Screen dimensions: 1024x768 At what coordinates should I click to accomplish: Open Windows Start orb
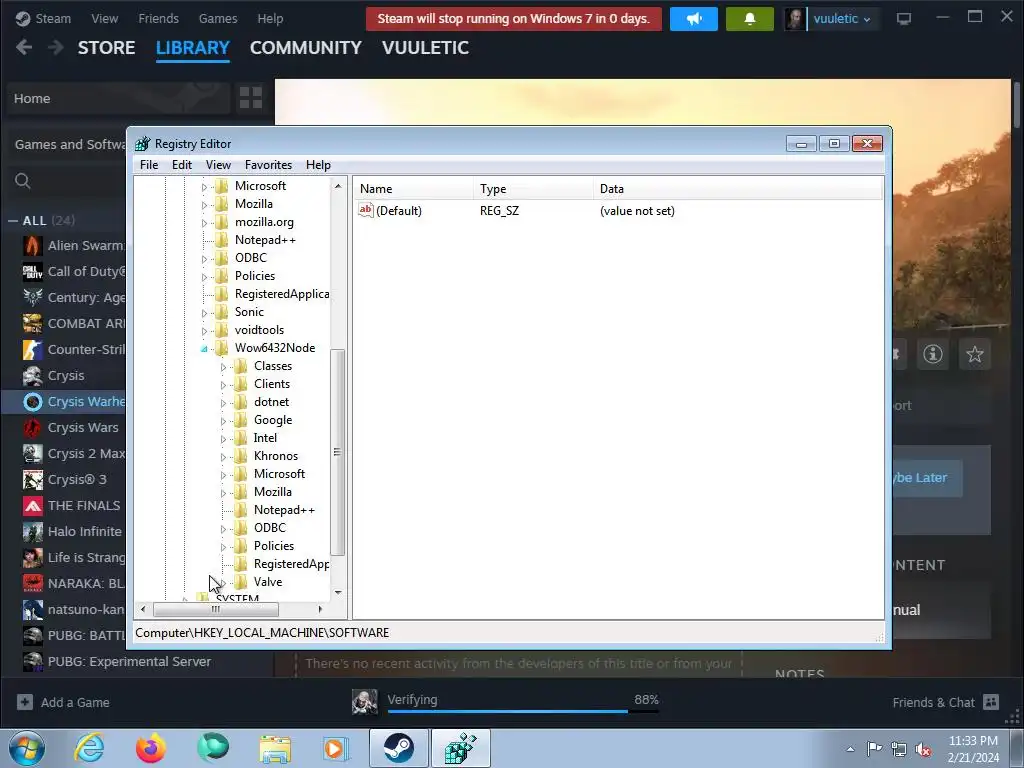27,748
